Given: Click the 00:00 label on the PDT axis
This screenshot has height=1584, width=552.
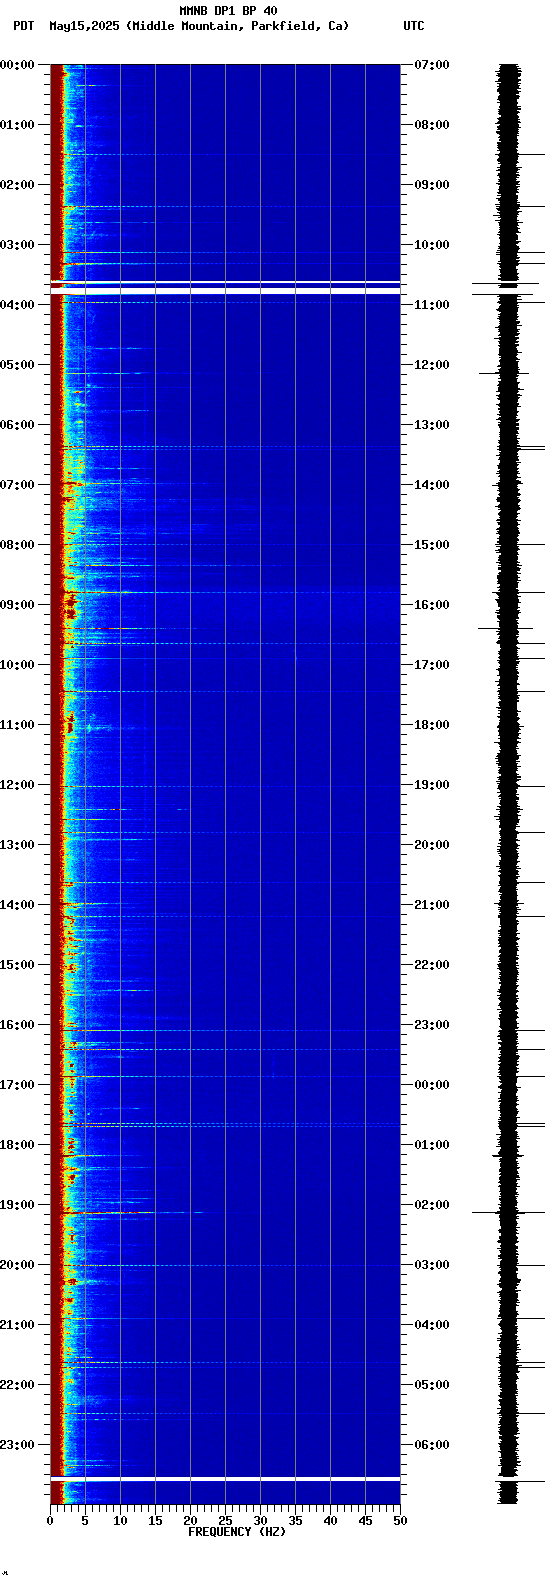Looking at the screenshot, I should point(18,65).
